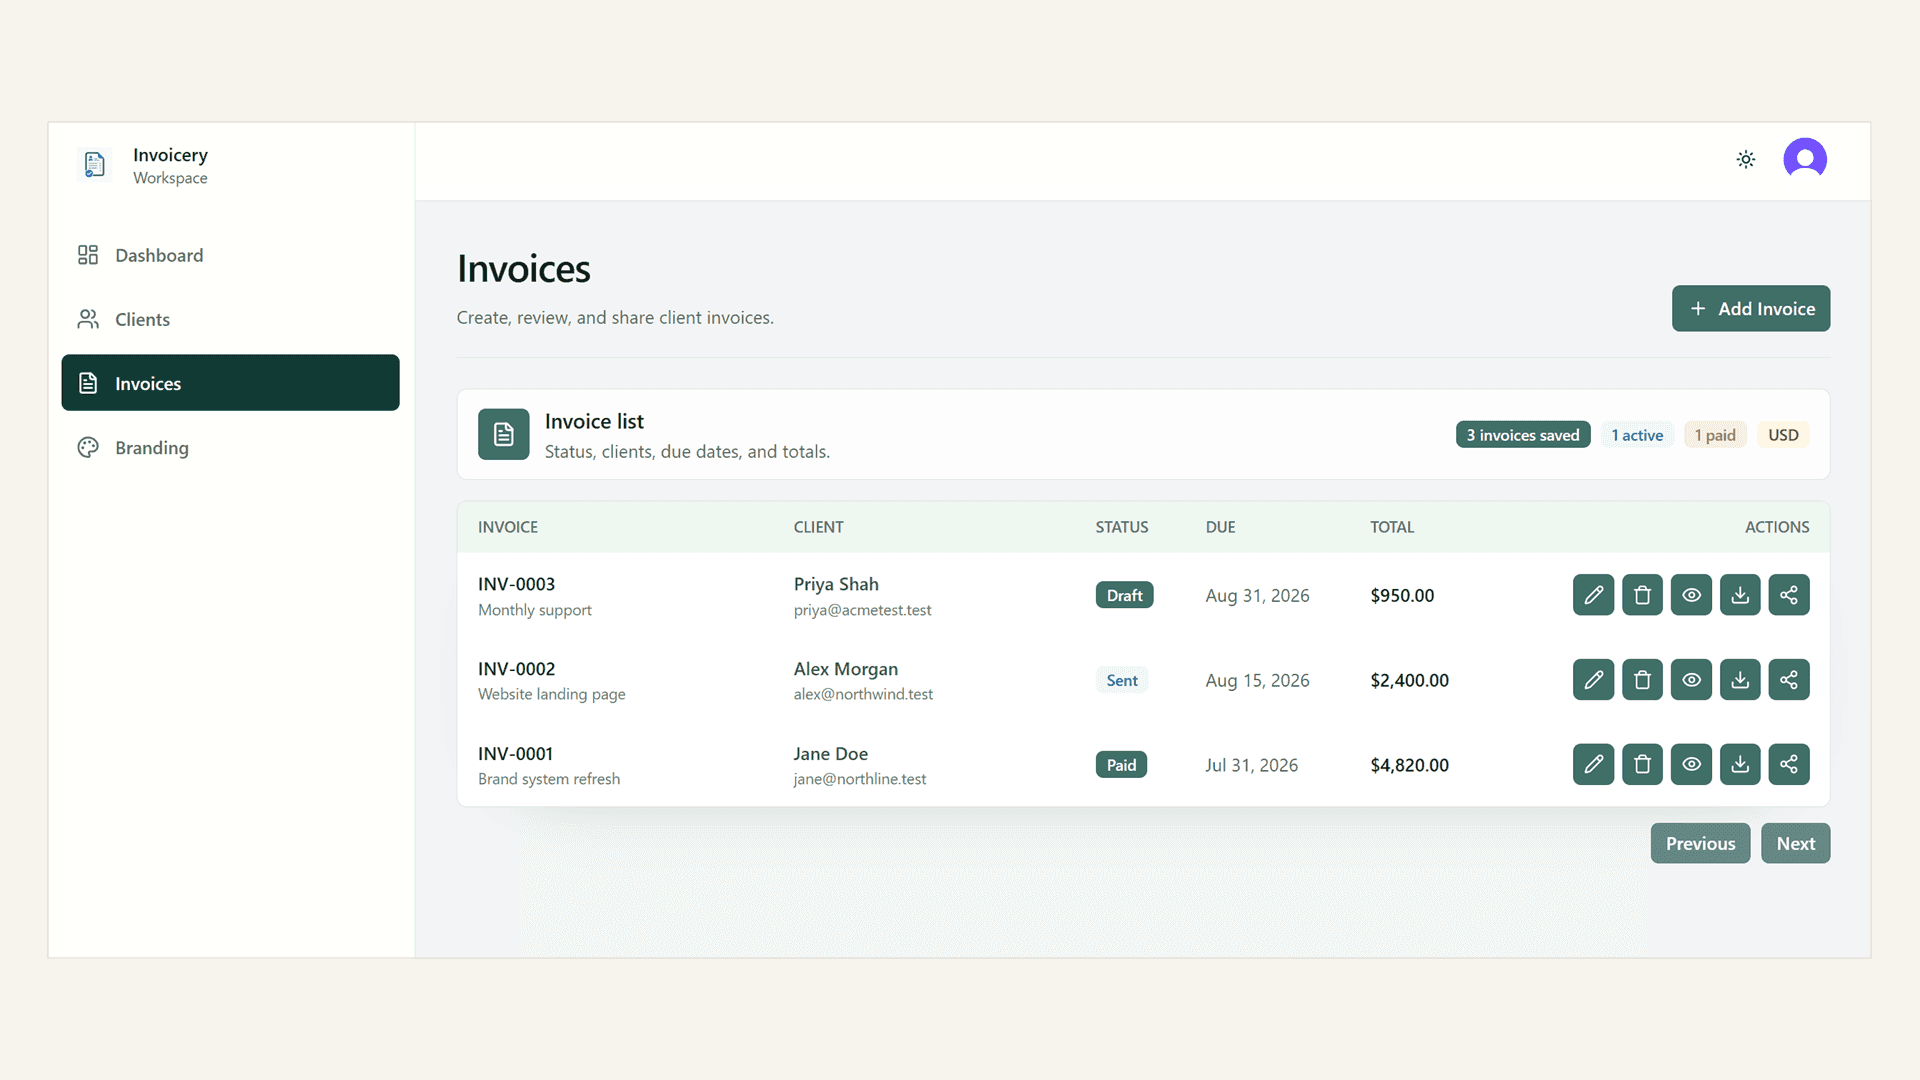Click the Paid status badge
The height and width of the screenshot is (1080, 1920).
pyautogui.click(x=1121, y=765)
